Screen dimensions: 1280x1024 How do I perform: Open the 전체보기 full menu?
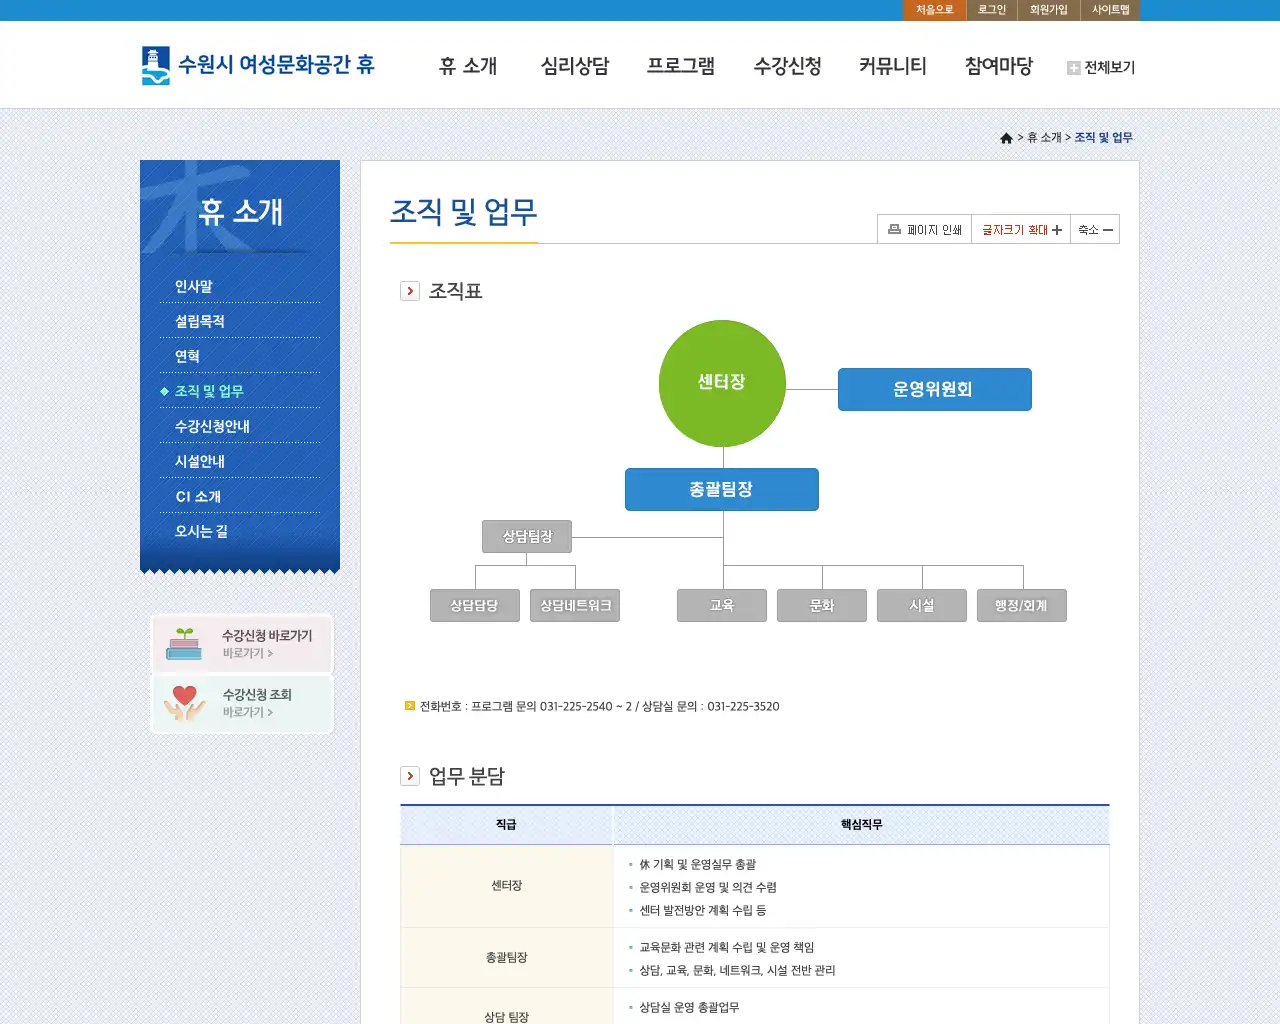pyautogui.click(x=1108, y=67)
